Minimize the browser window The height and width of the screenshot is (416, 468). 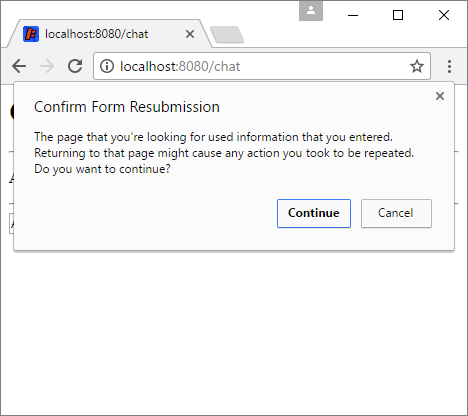click(x=353, y=15)
